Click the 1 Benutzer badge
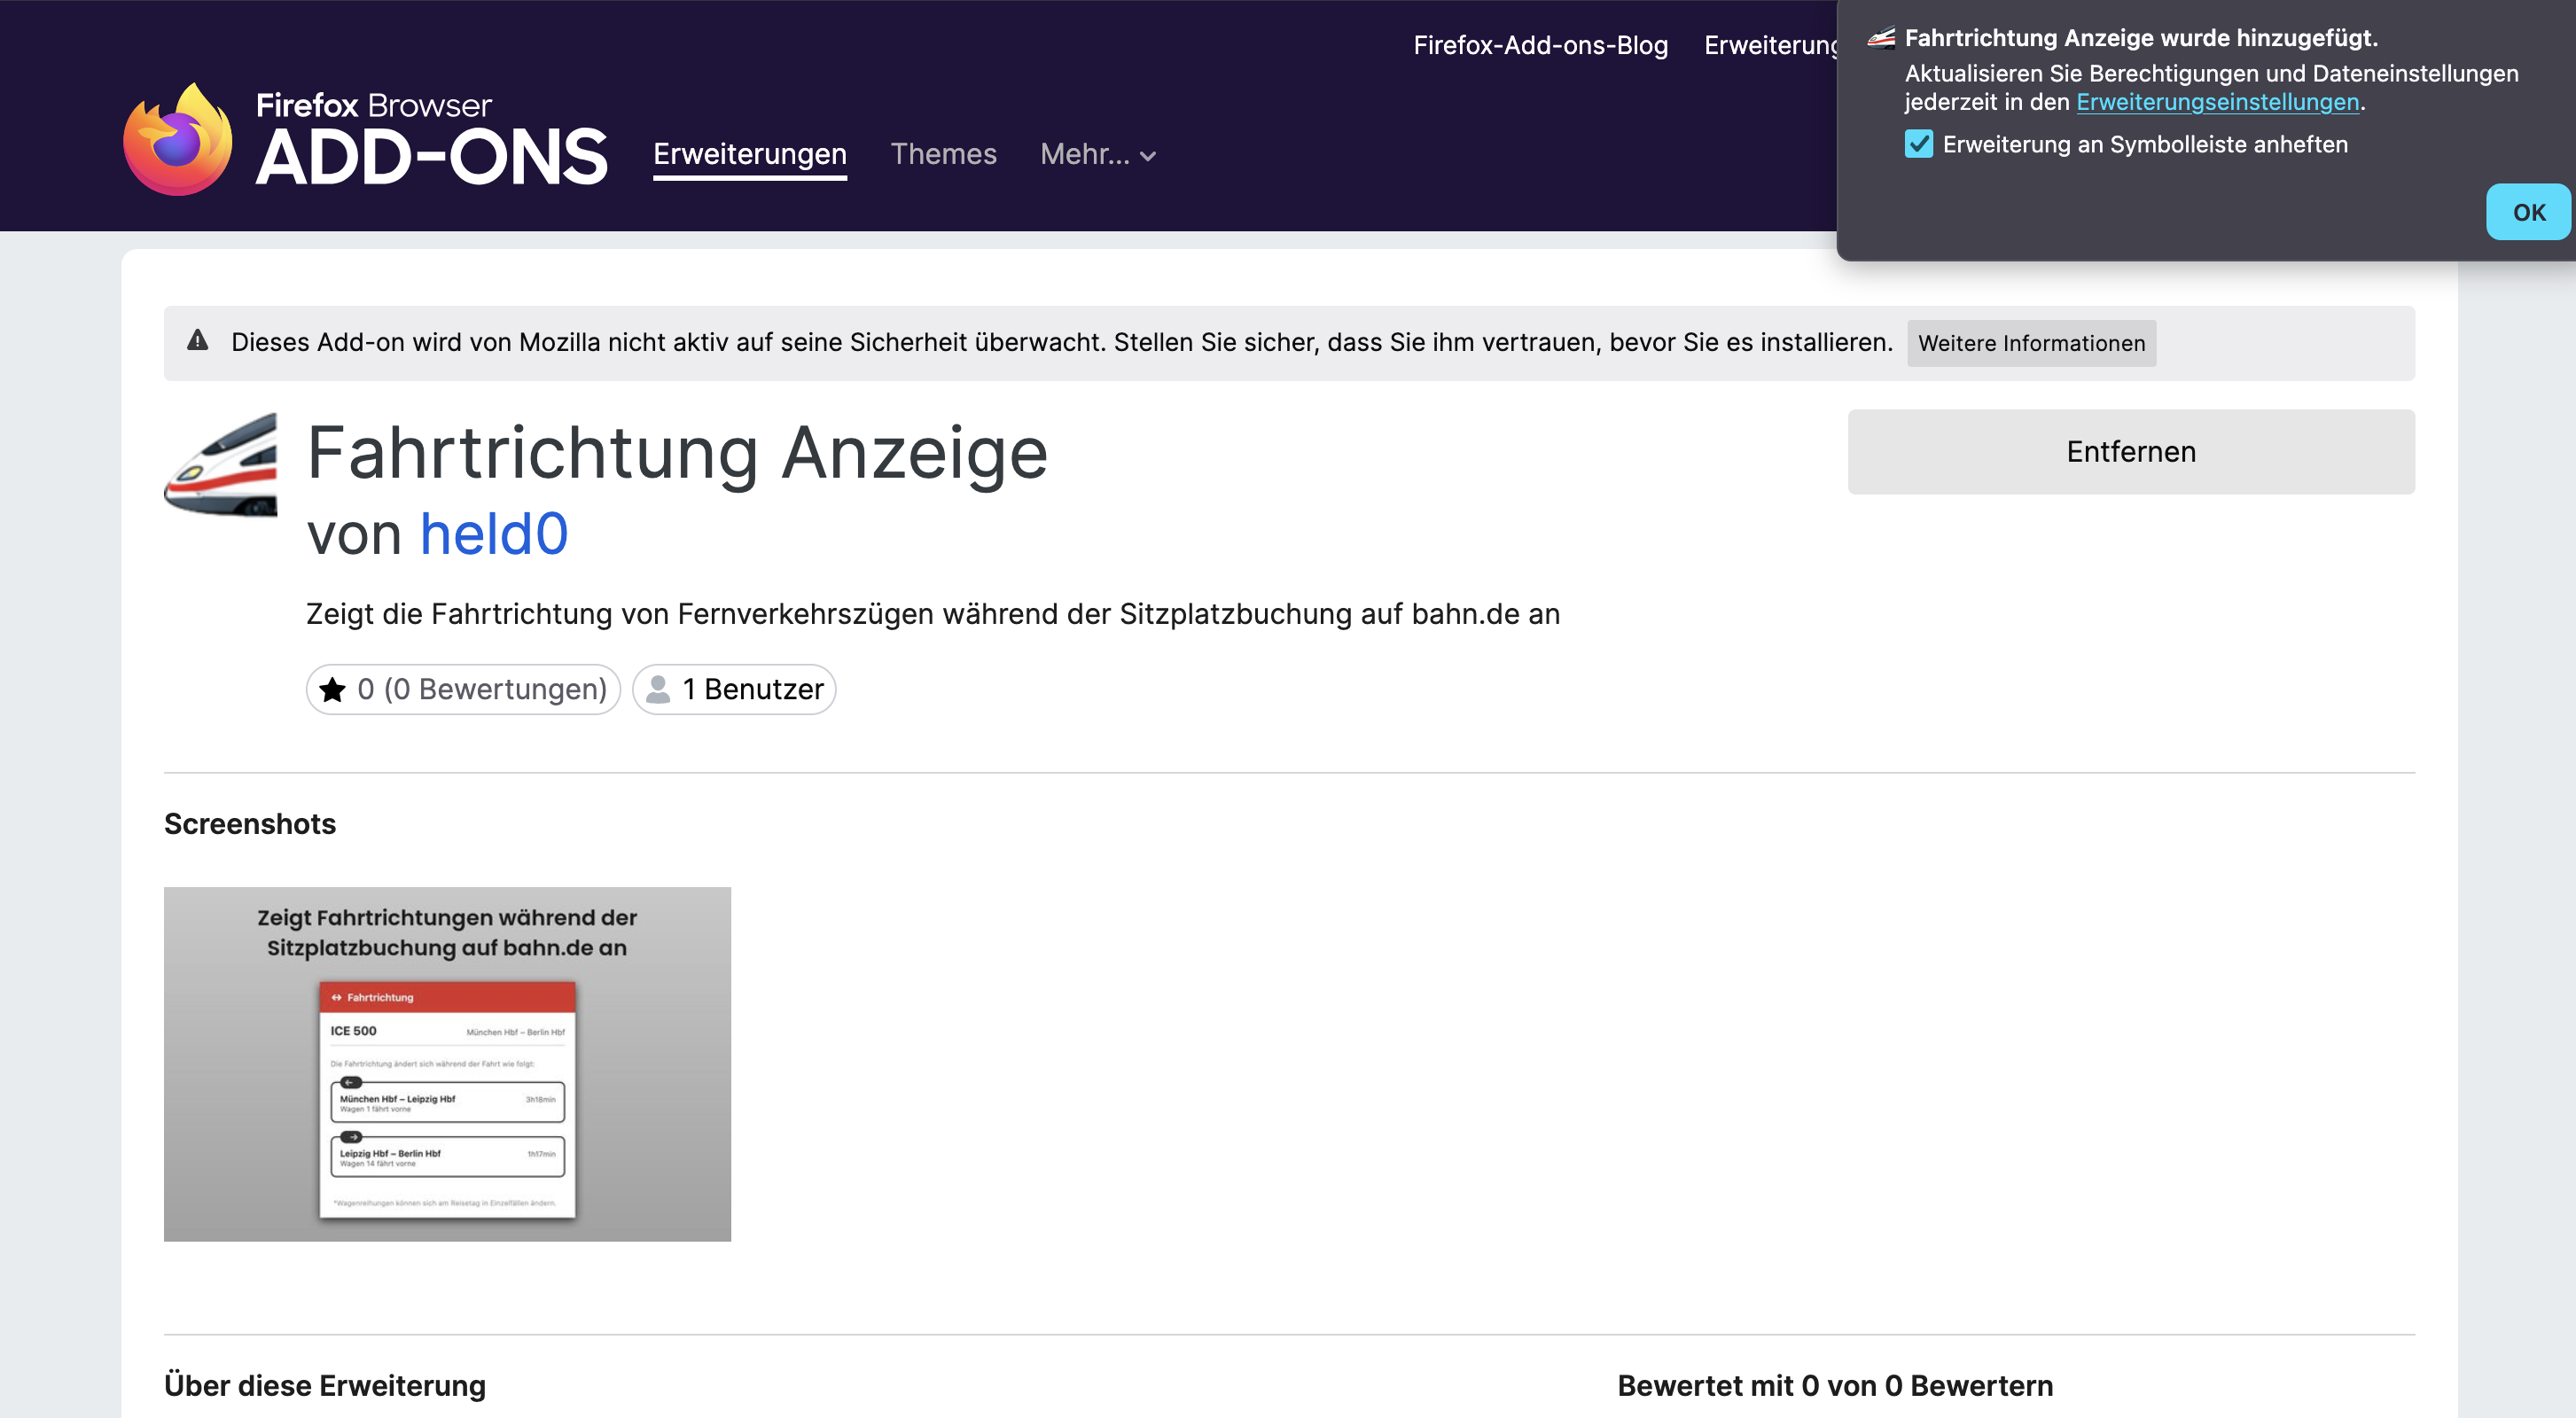 [734, 690]
